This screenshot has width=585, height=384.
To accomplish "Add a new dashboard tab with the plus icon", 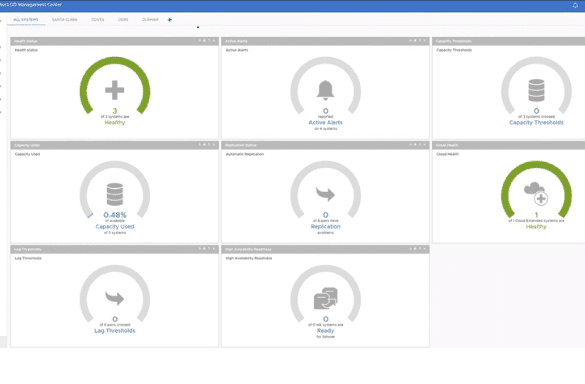I will (170, 20).
